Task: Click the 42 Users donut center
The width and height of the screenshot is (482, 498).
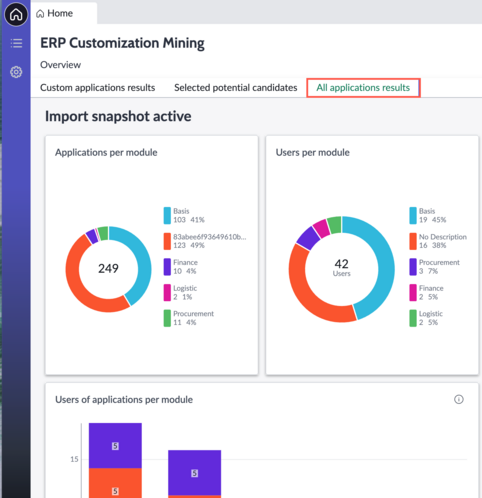Action: (342, 268)
